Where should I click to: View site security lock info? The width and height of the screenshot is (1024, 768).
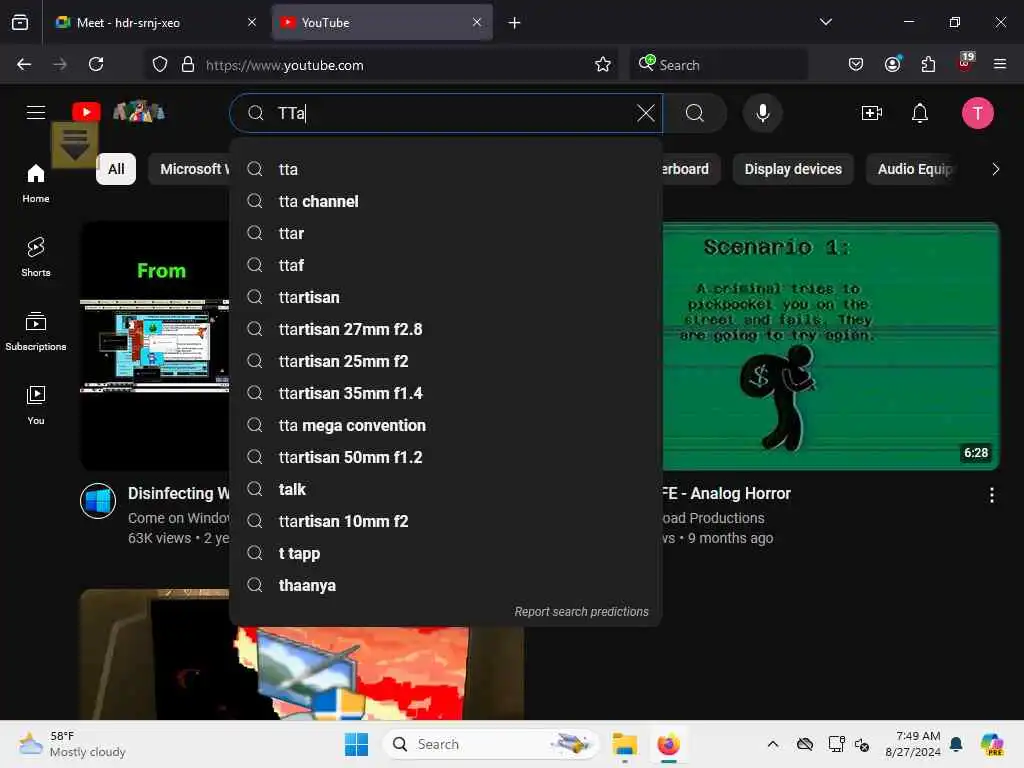[x=188, y=64]
